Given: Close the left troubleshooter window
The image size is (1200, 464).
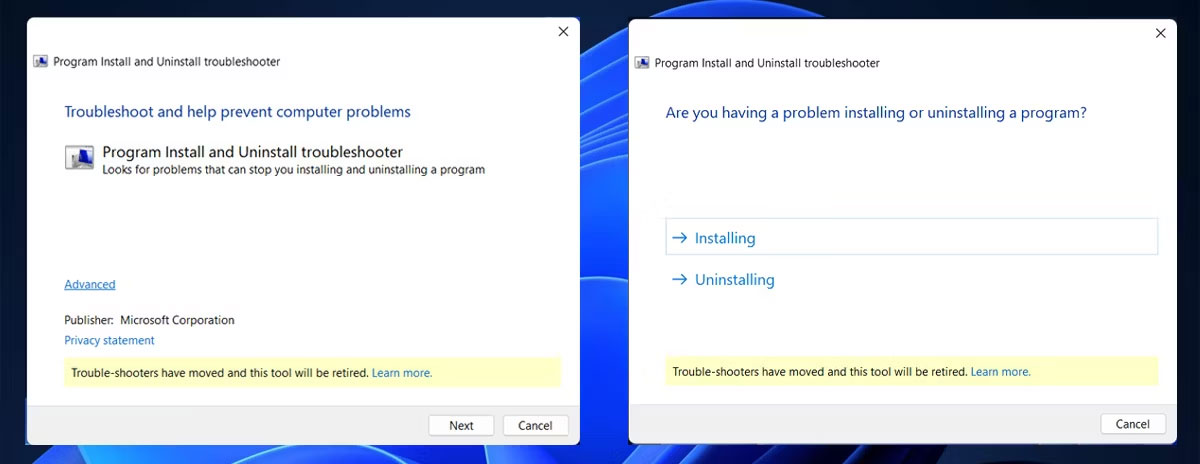Looking at the screenshot, I should coord(563,32).
